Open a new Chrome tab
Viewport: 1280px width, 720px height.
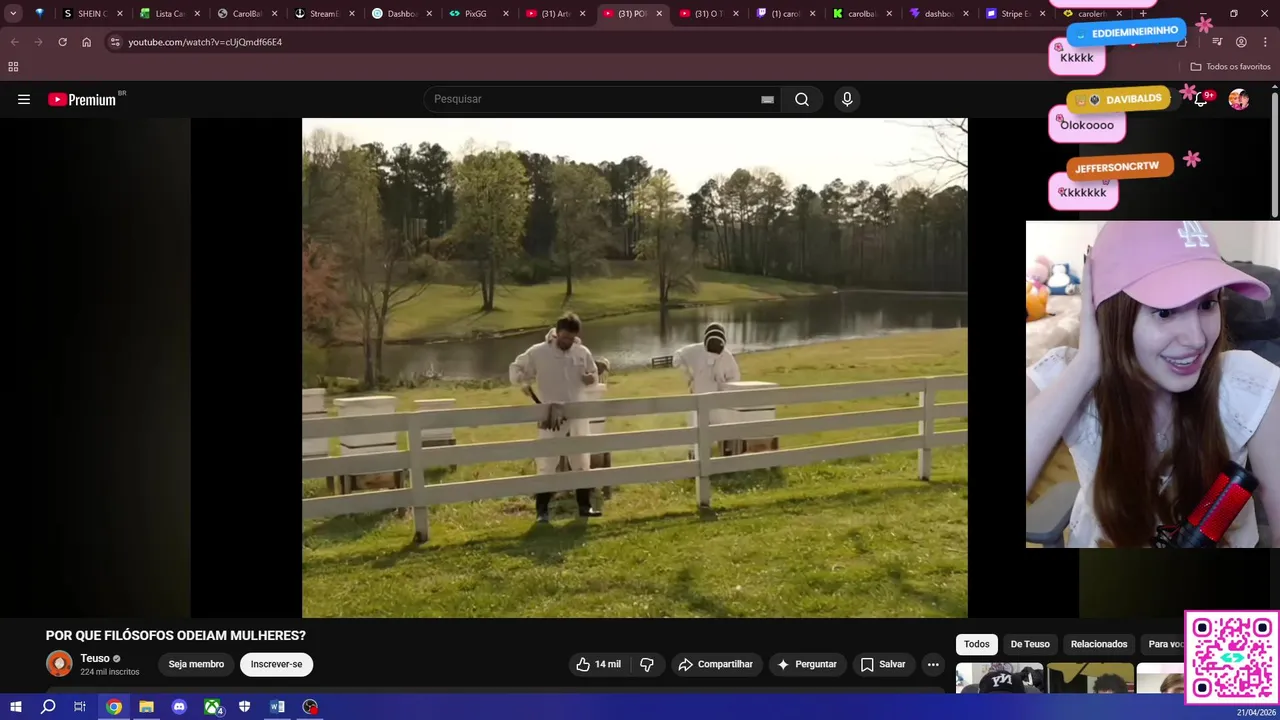pyautogui.click(x=1142, y=13)
